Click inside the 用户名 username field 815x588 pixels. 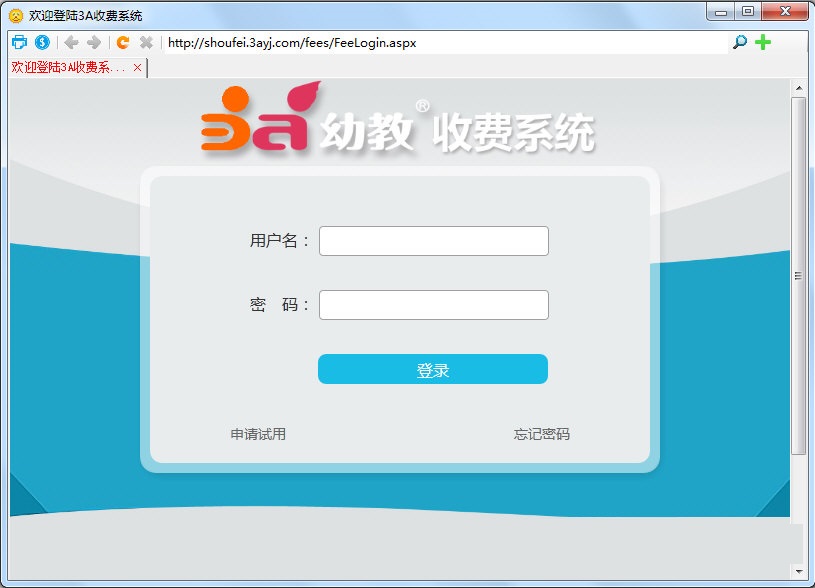coord(432,241)
